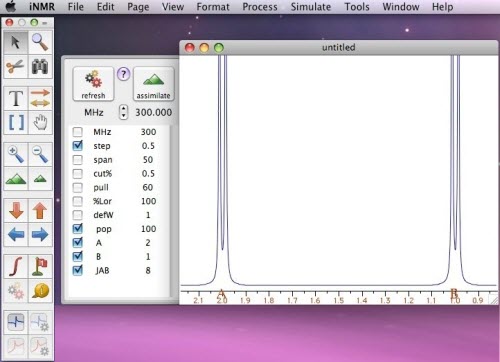Select the hand pan tool

click(x=40, y=122)
